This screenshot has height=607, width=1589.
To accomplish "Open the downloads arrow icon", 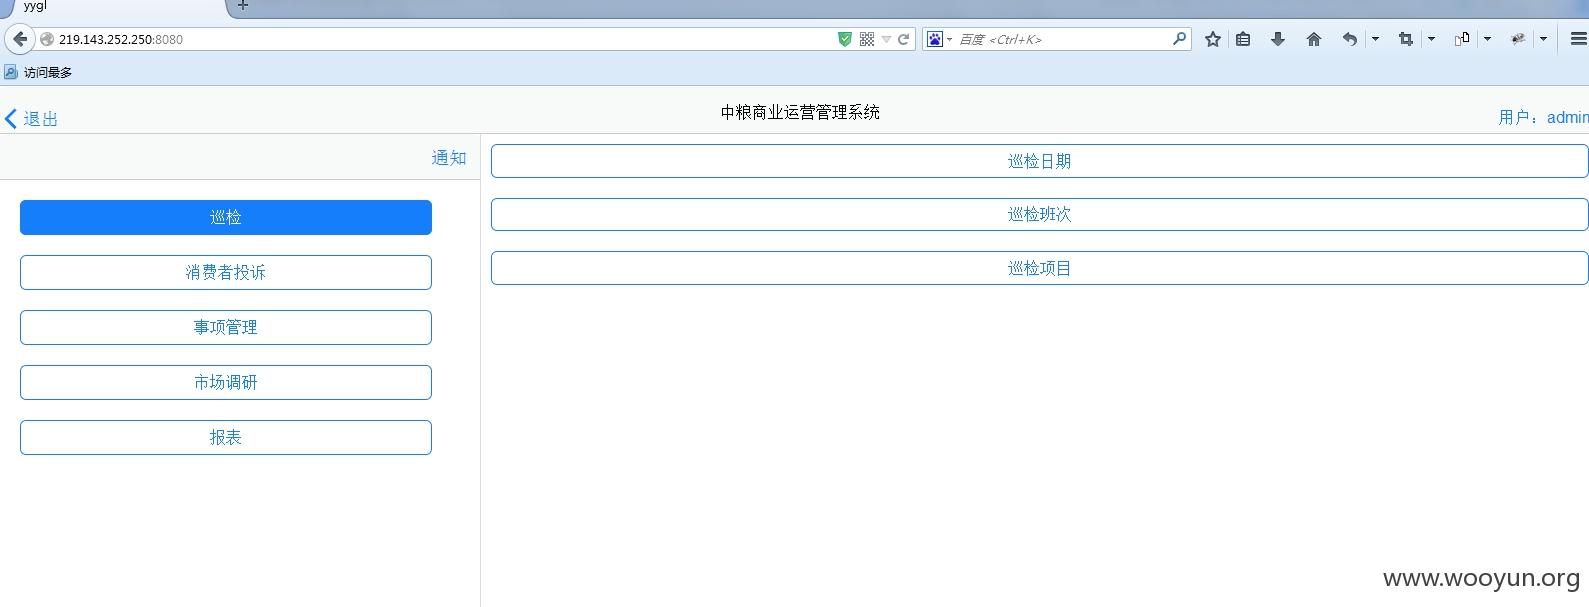I will pyautogui.click(x=1278, y=39).
